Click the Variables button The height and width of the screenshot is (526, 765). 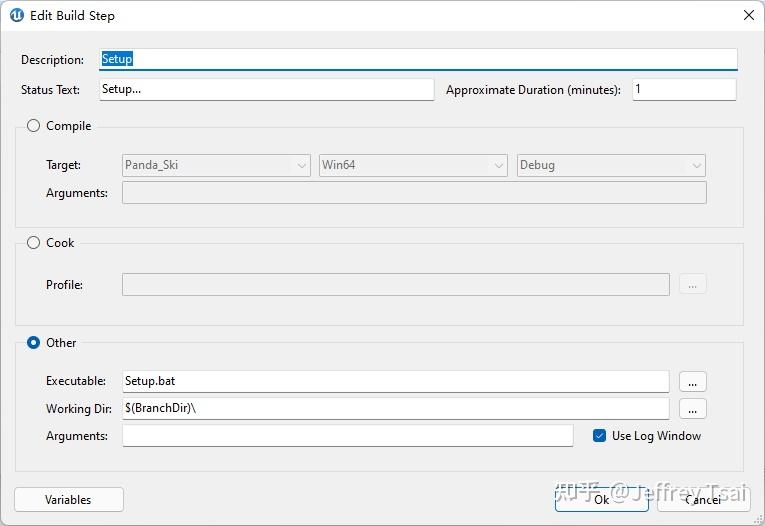[x=69, y=500]
